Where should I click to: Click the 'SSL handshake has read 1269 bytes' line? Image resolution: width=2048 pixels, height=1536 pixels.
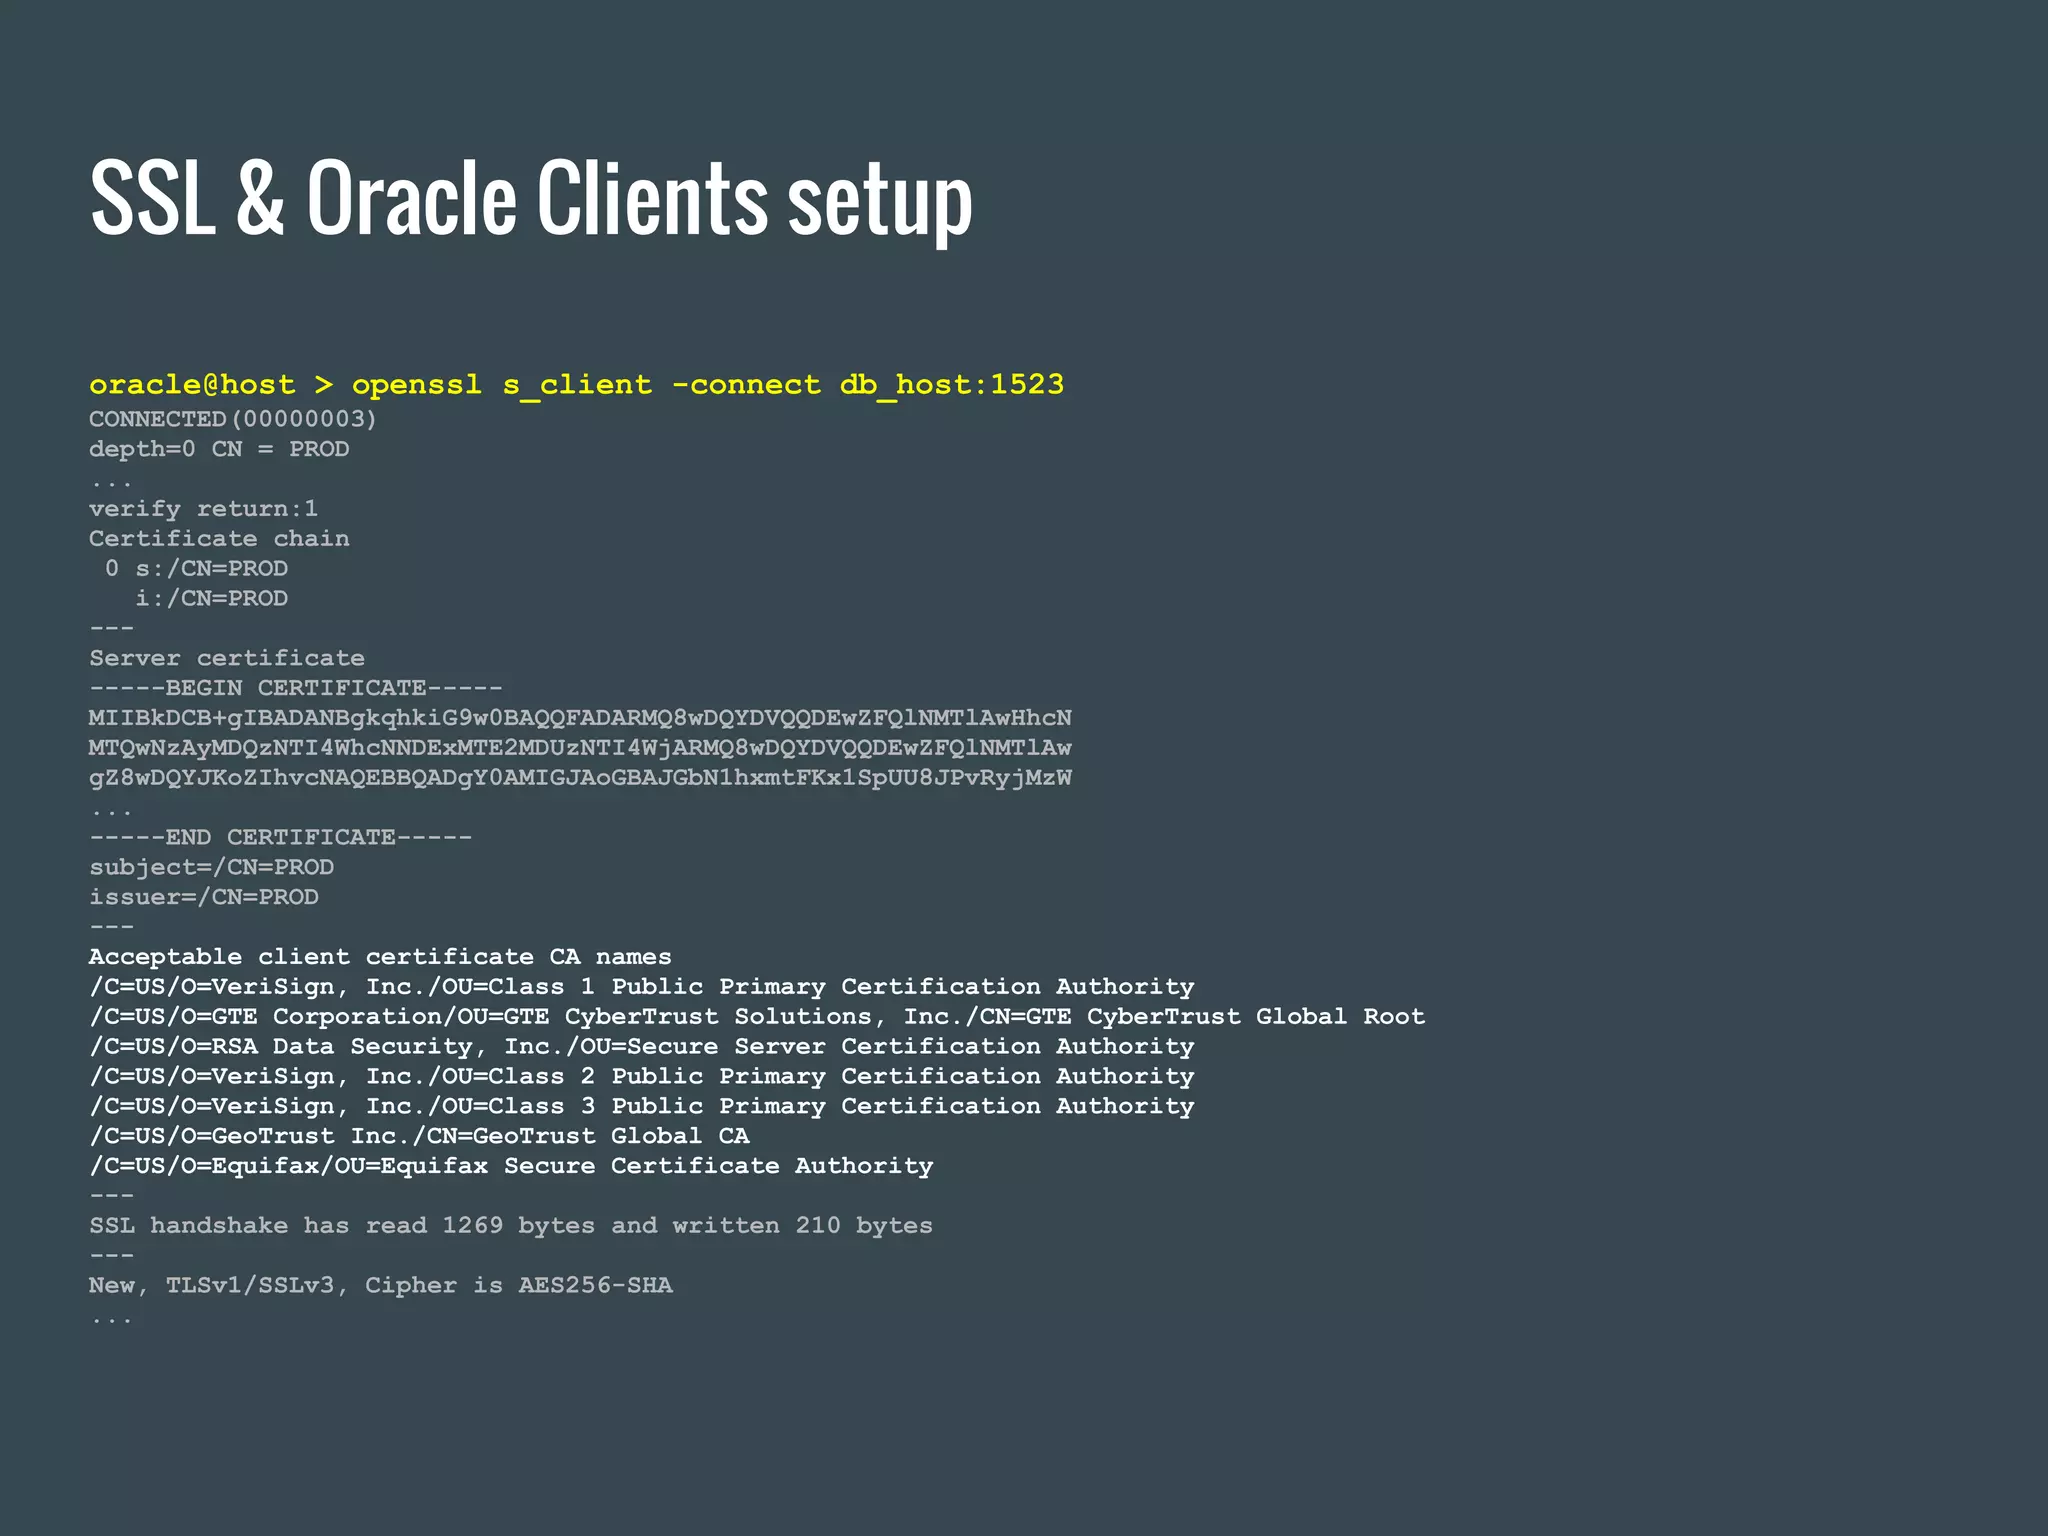coord(511,1226)
